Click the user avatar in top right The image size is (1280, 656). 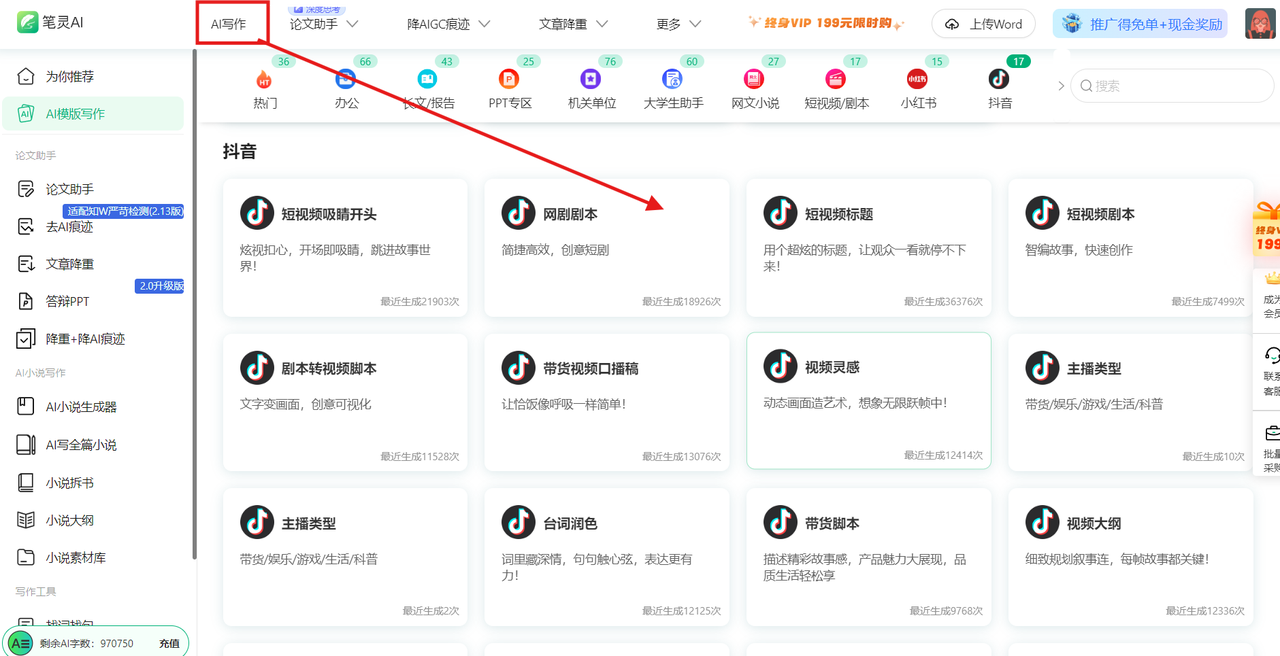[1260, 24]
